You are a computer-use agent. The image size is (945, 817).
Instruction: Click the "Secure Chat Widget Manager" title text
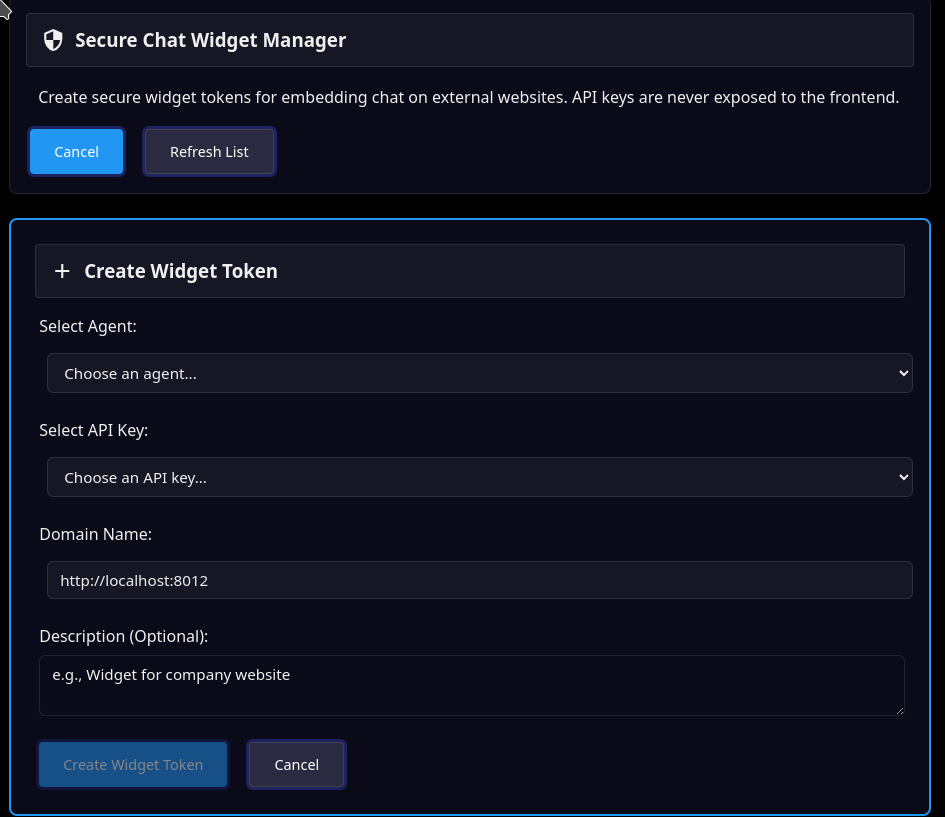click(210, 41)
